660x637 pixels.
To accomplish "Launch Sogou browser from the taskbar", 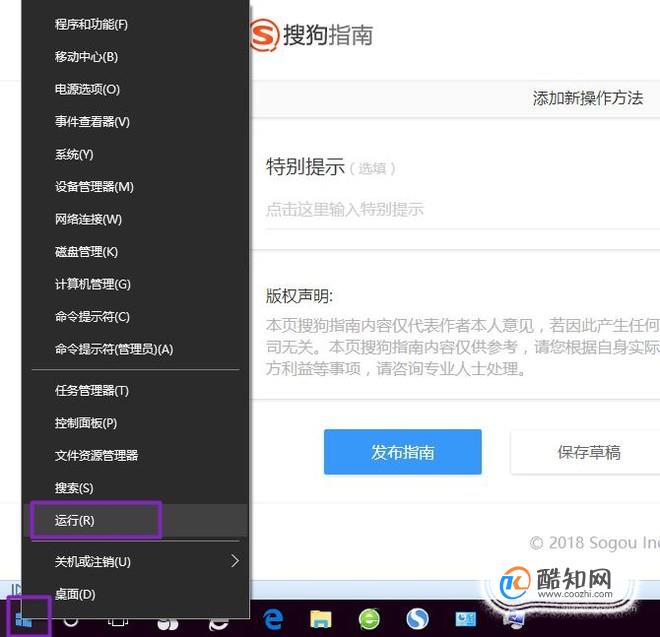I will point(418,619).
